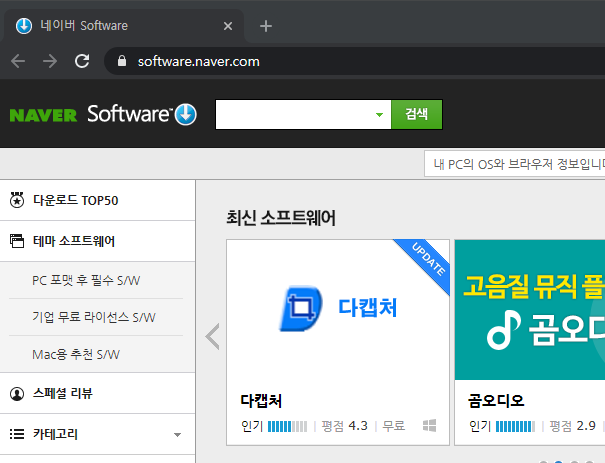Open a new browser tab
The image size is (605, 463).
[266, 26]
